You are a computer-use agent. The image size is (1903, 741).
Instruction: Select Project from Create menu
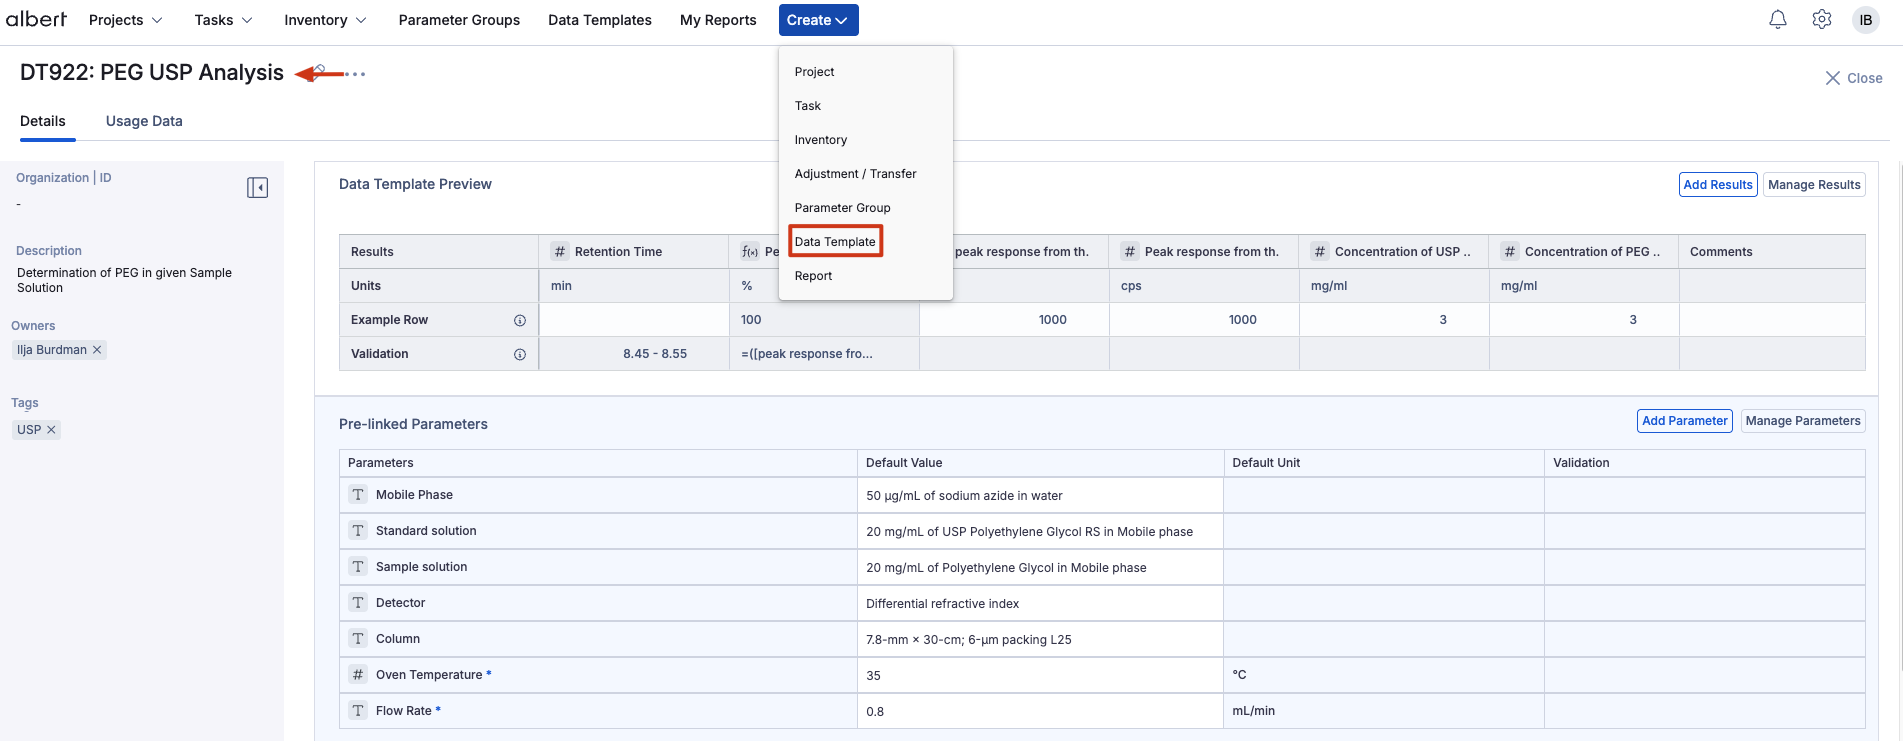[x=815, y=72]
